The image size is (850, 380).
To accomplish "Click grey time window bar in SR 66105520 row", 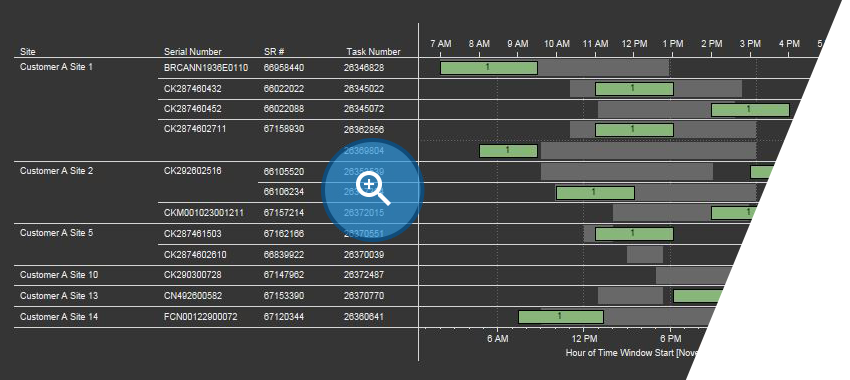I will tap(627, 171).
